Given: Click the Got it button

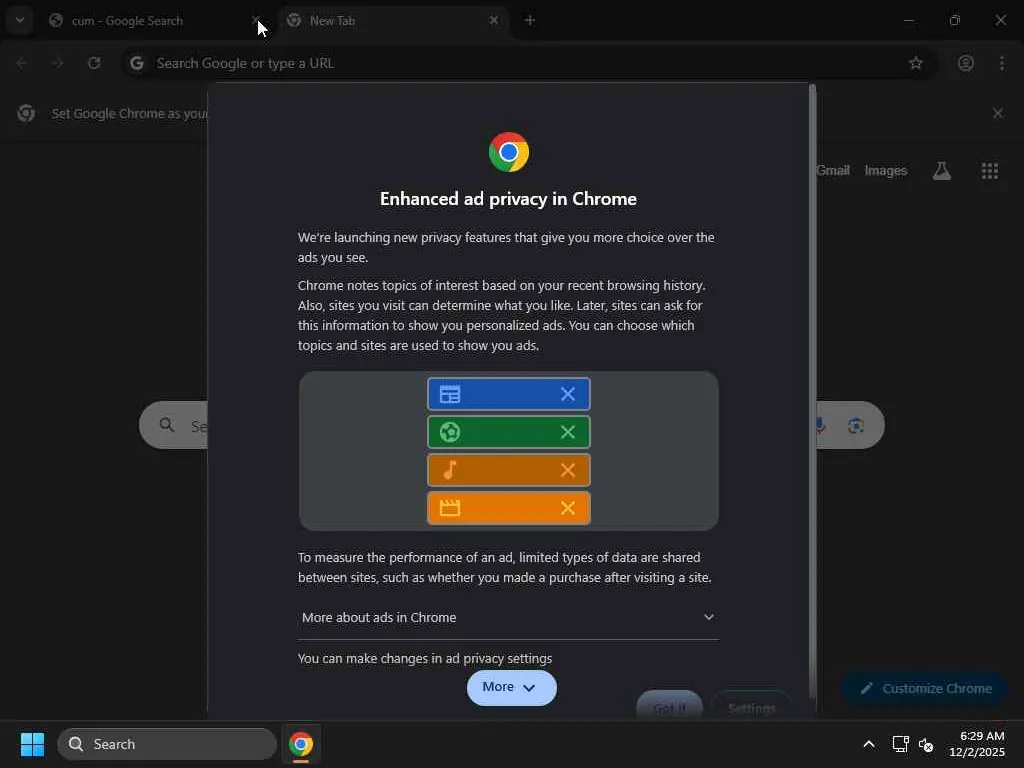Looking at the screenshot, I should [x=669, y=705].
